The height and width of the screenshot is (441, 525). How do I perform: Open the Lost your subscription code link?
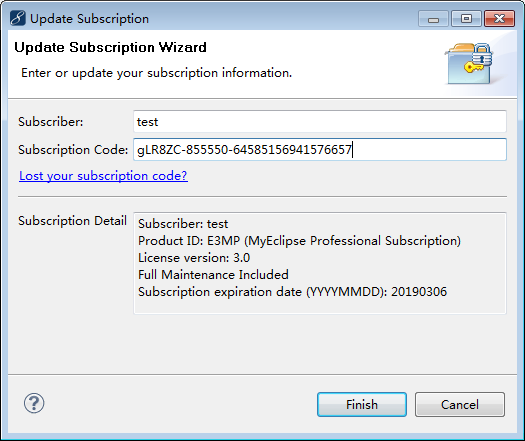point(103,176)
